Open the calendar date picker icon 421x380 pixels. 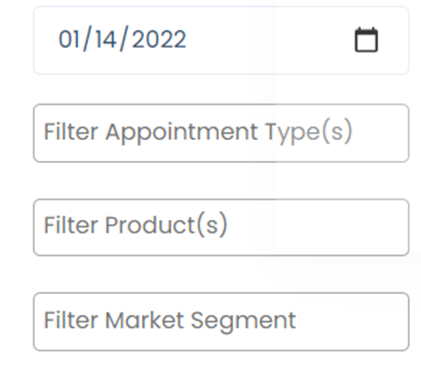[366, 40]
